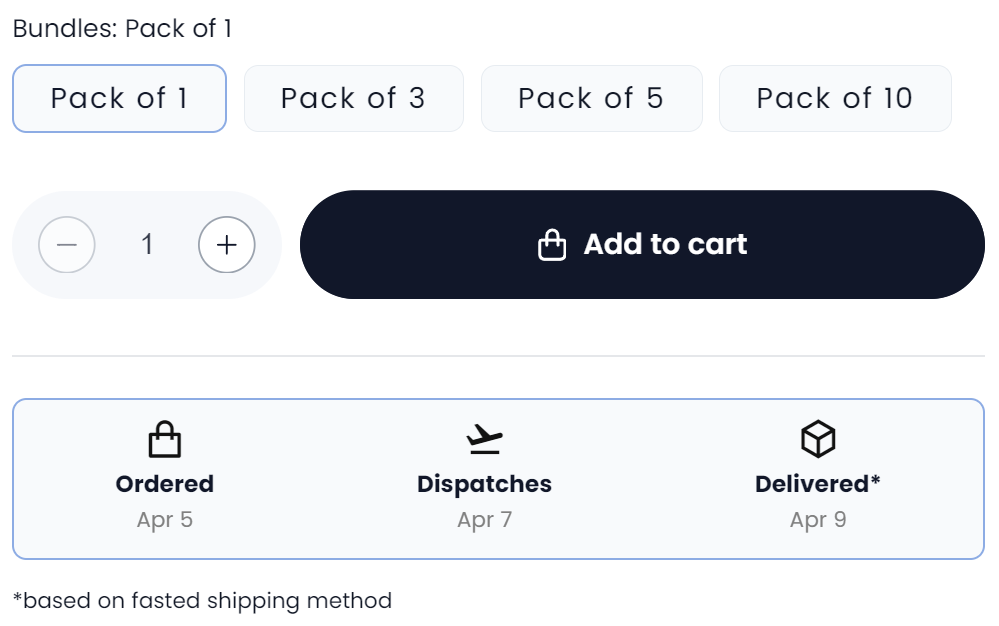Select the Pack of 1 bundle
The image size is (999, 626).
tap(119, 98)
